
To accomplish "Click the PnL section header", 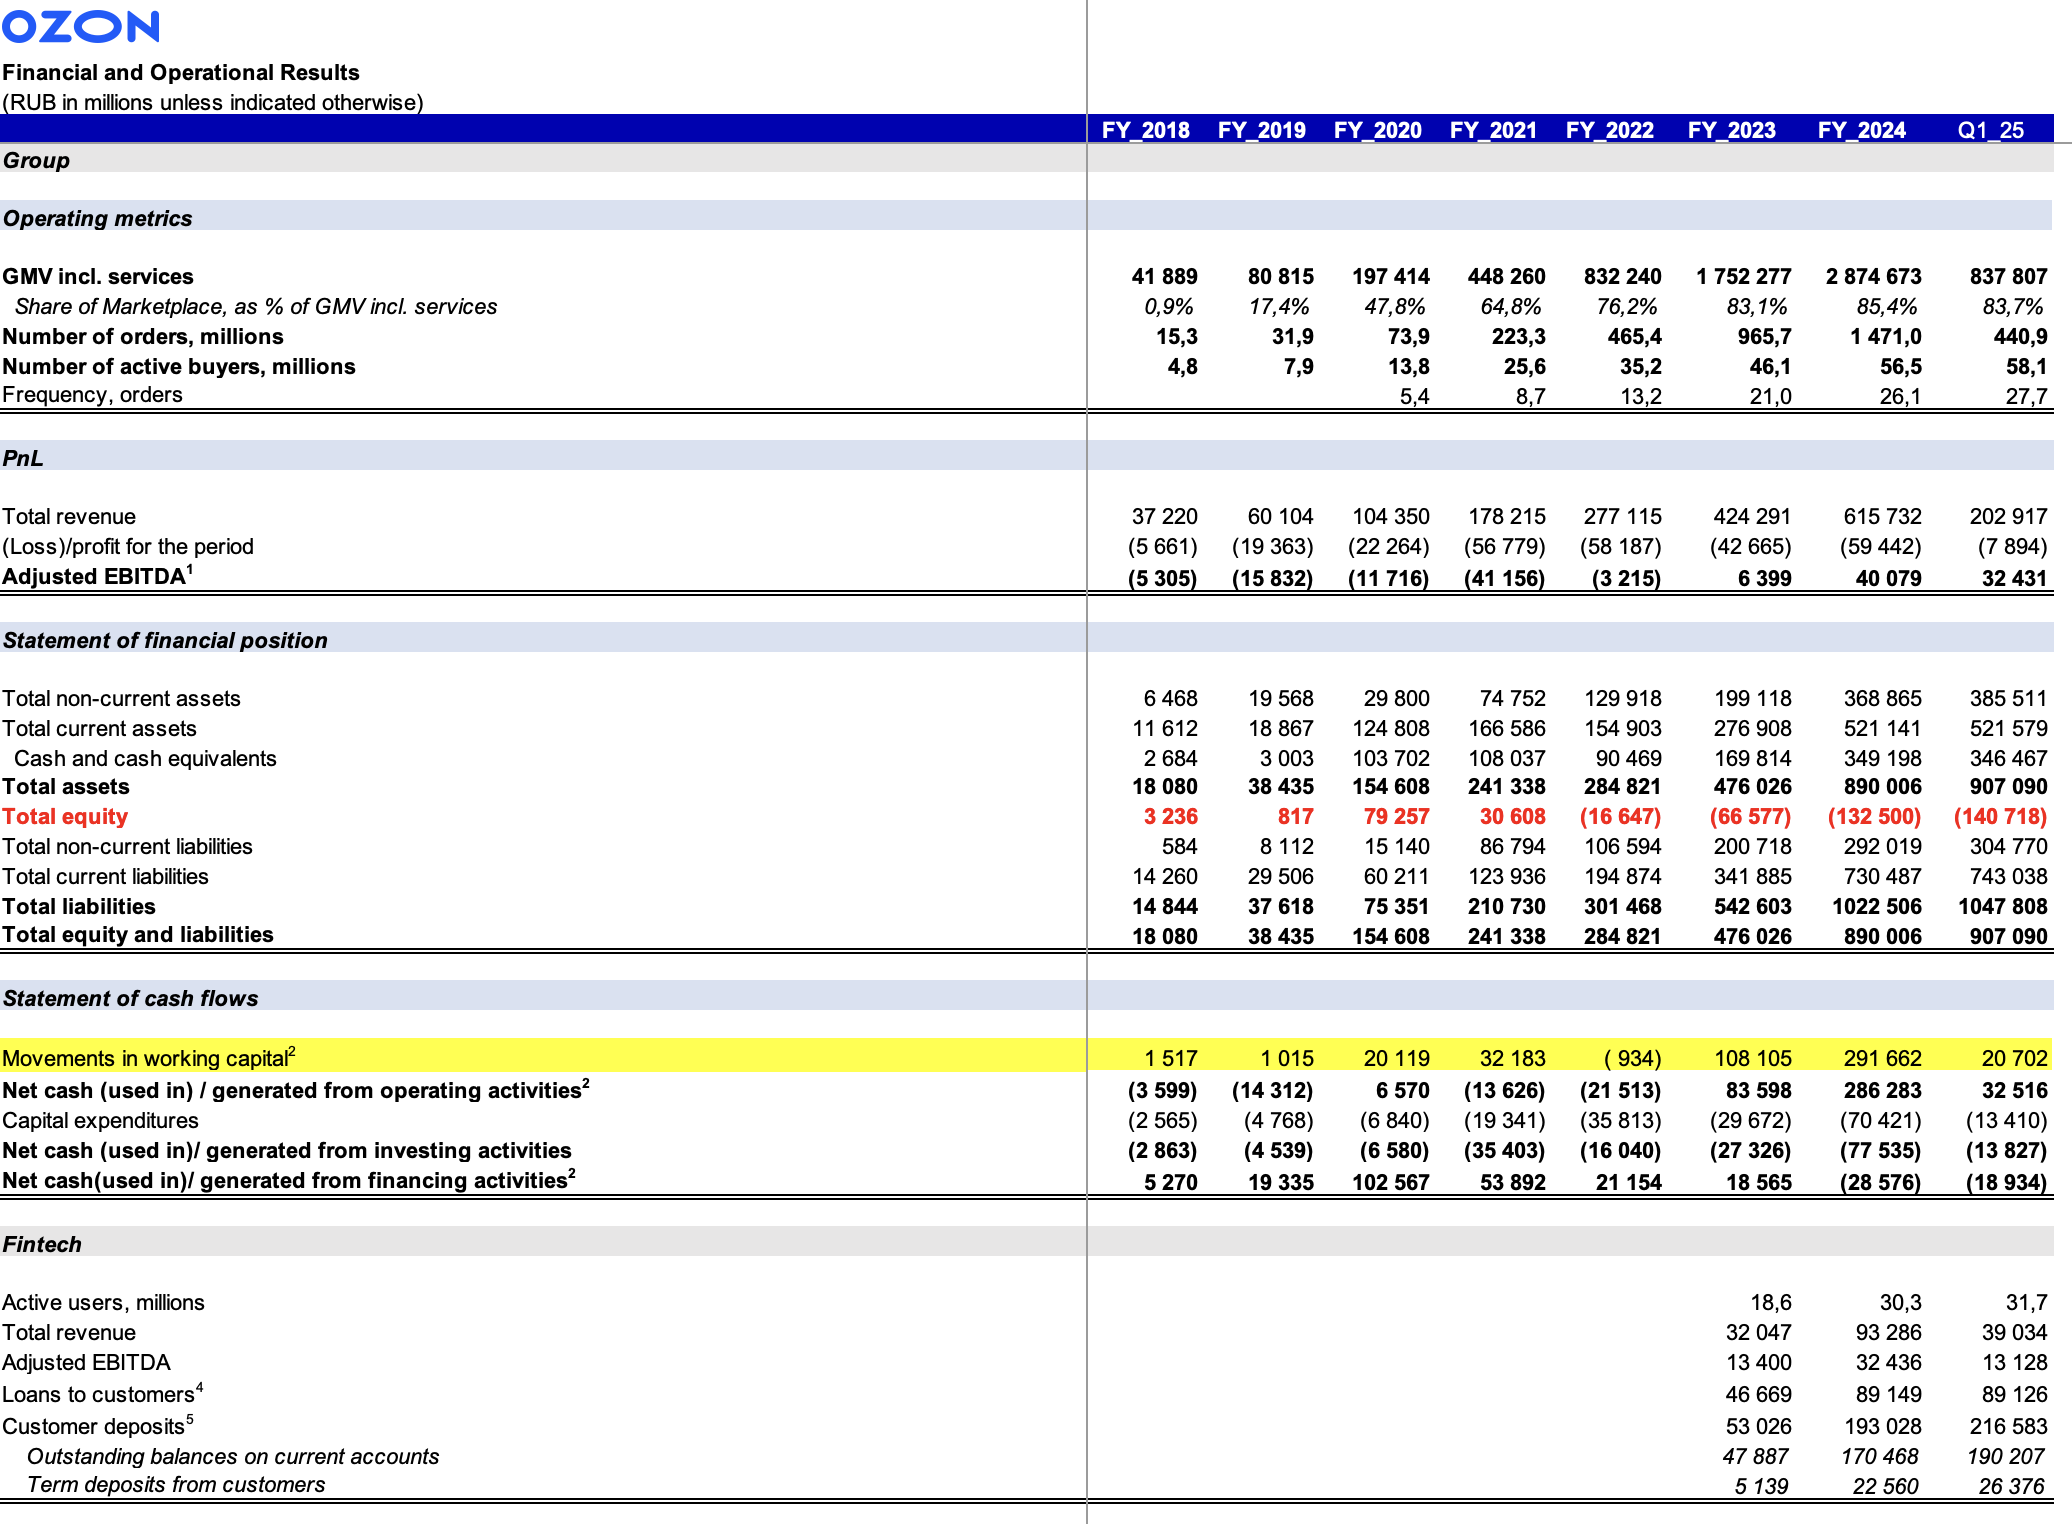I will pyautogui.click(x=23, y=458).
